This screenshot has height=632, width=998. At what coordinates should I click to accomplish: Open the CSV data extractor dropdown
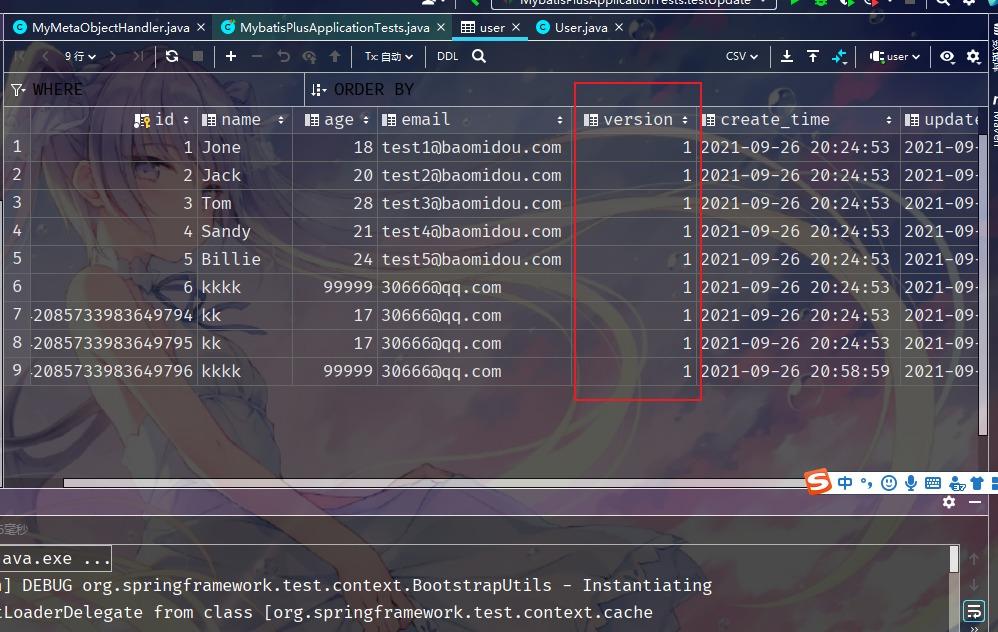coord(741,57)
